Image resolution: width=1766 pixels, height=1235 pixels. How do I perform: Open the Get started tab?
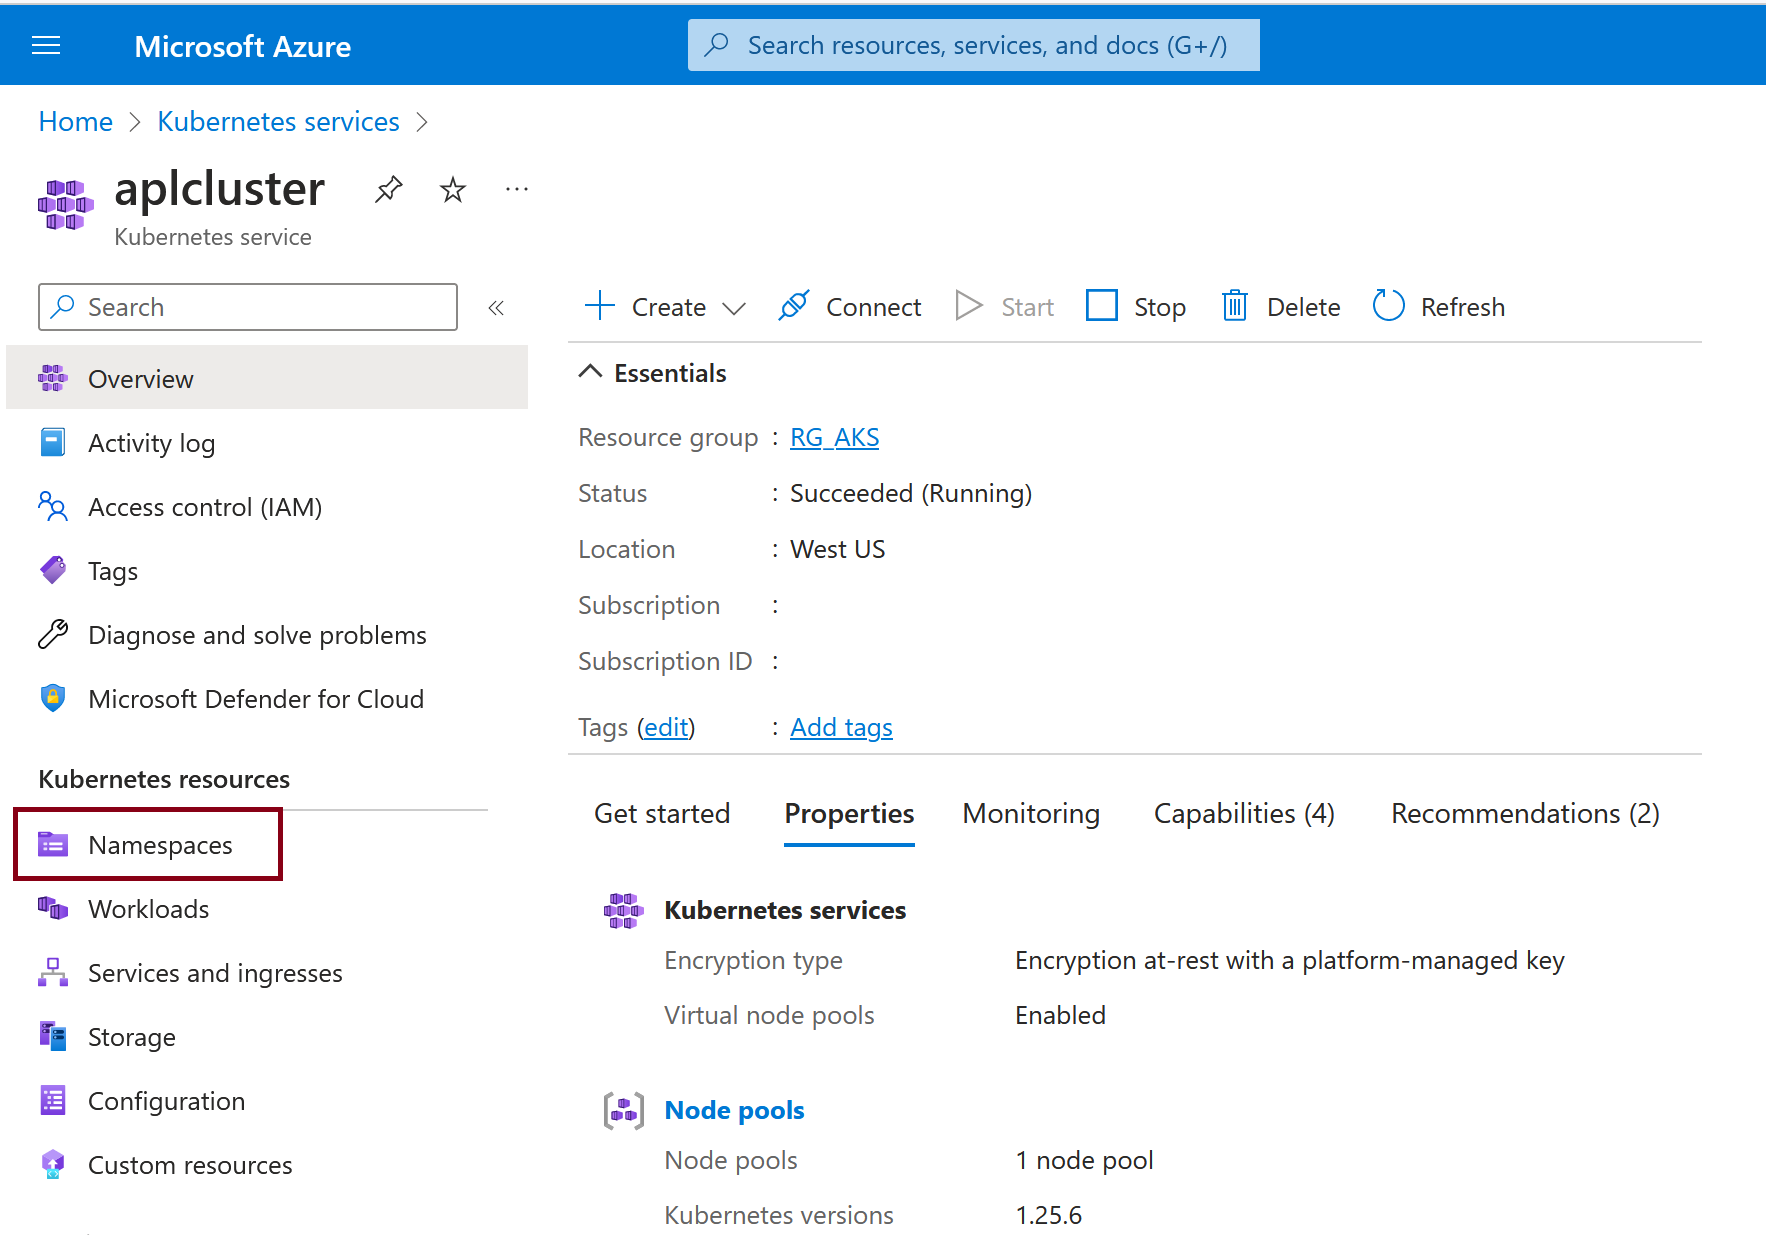click(662, 814)
